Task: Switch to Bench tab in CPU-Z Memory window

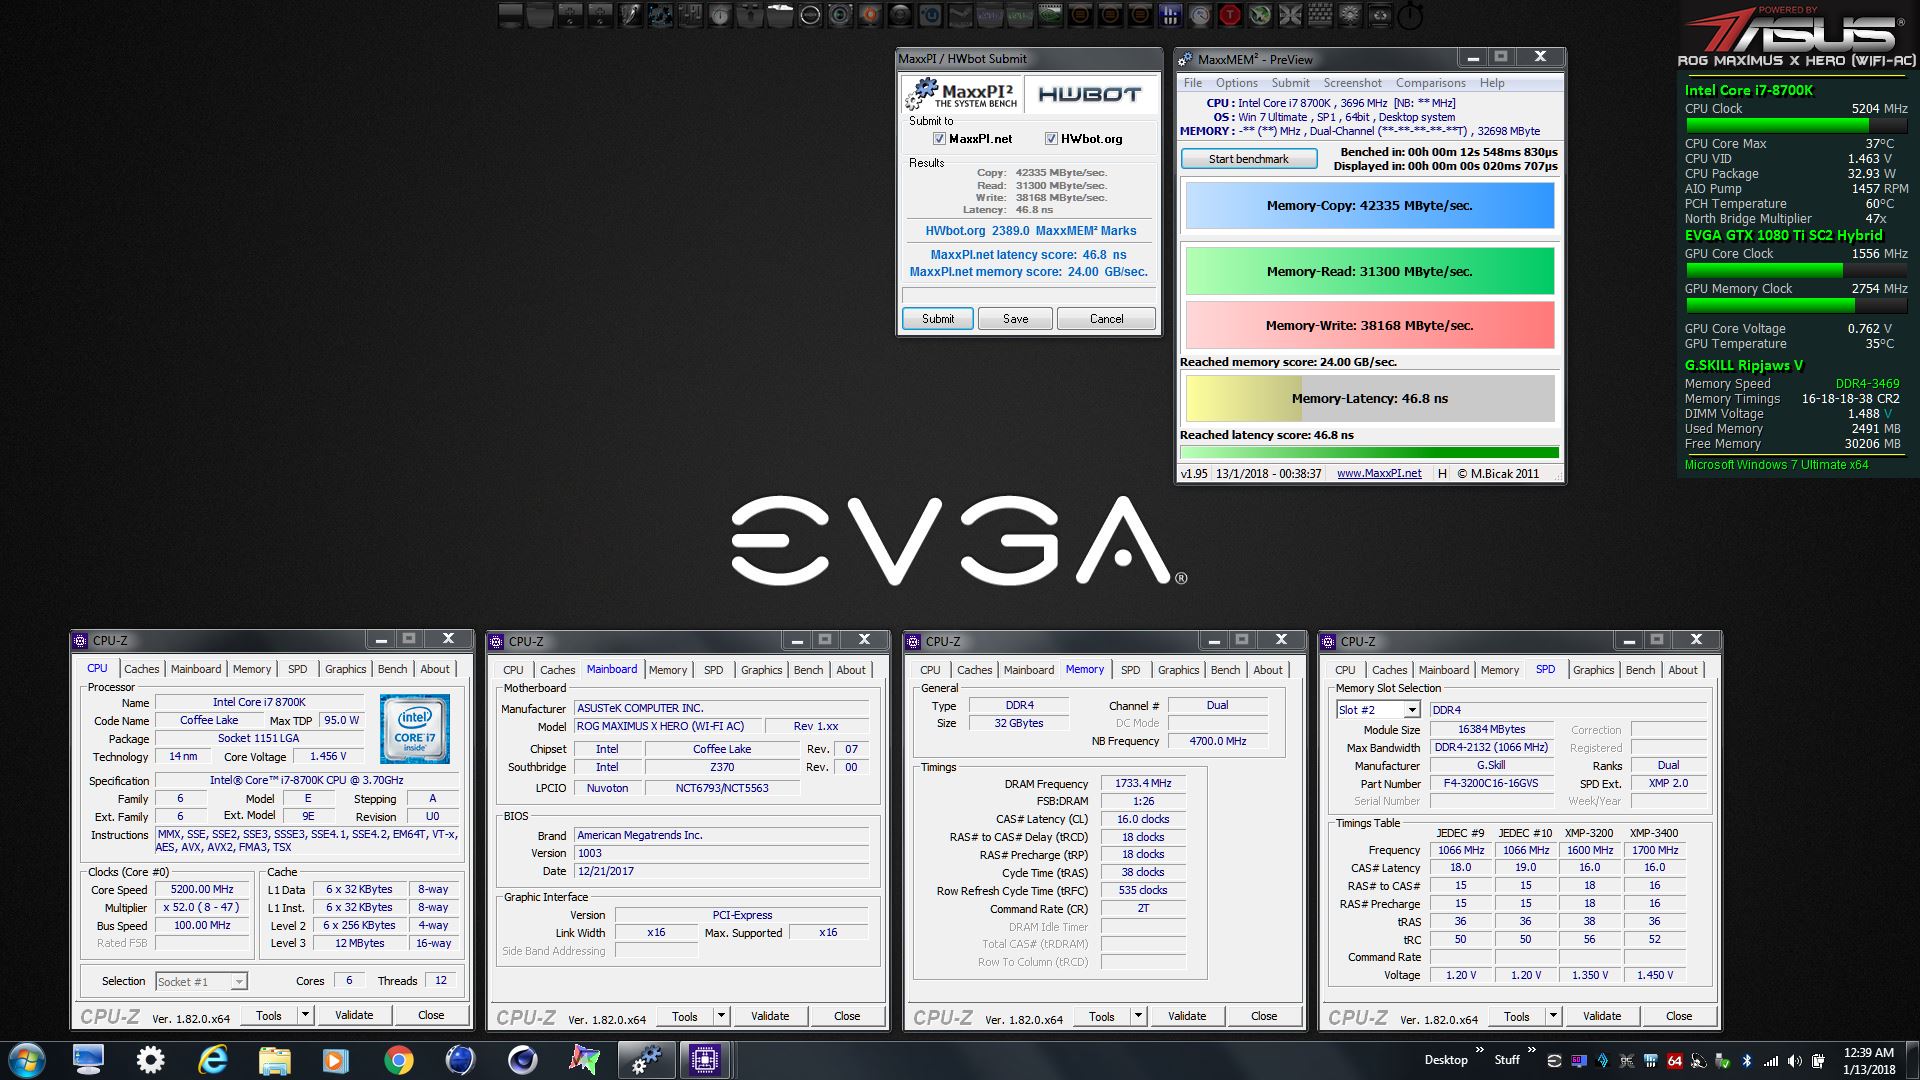Action: [1225, 670]
